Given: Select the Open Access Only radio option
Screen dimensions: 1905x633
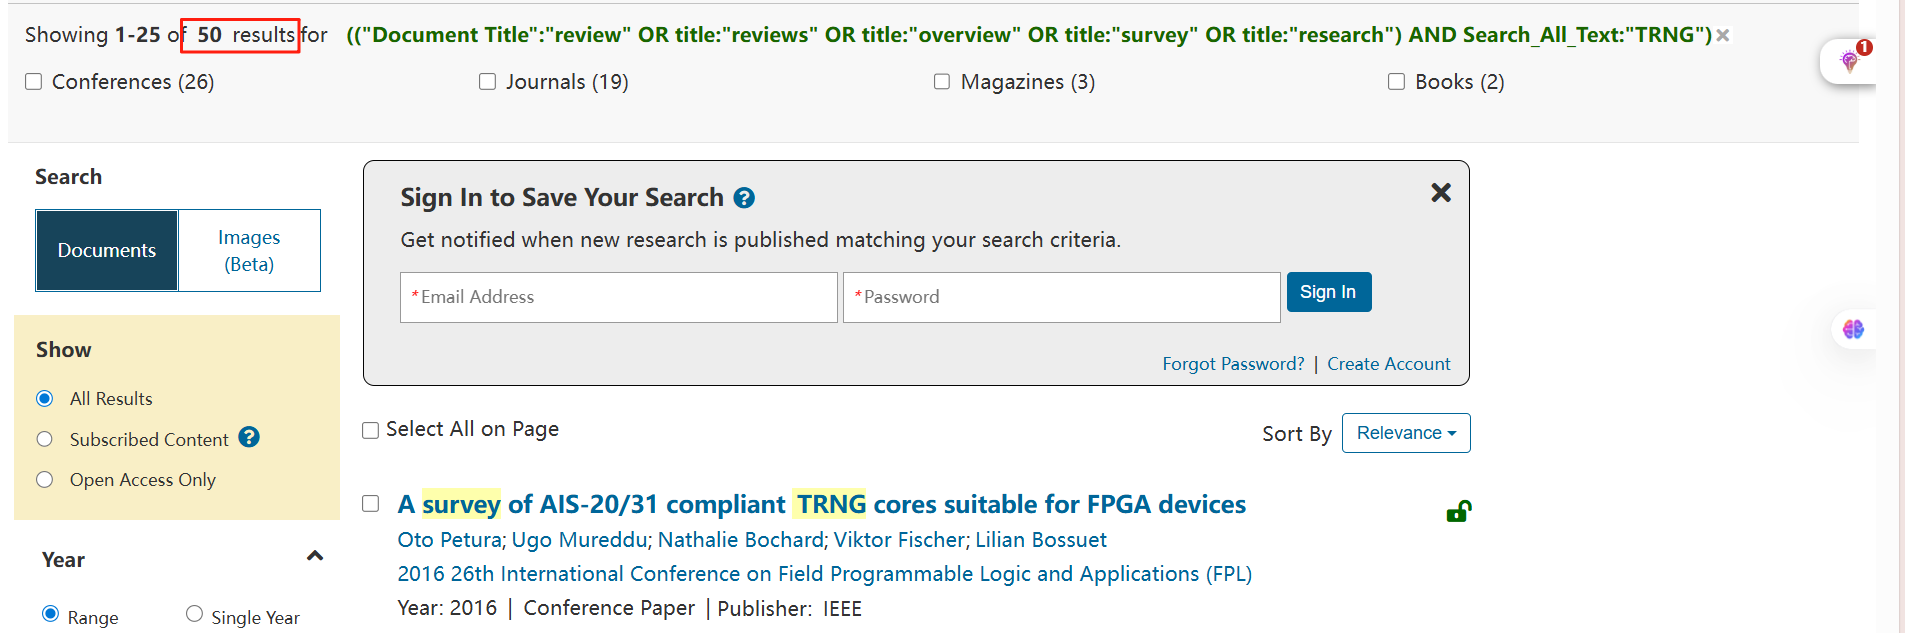Looking at the screenshot, I should (44, 480).
